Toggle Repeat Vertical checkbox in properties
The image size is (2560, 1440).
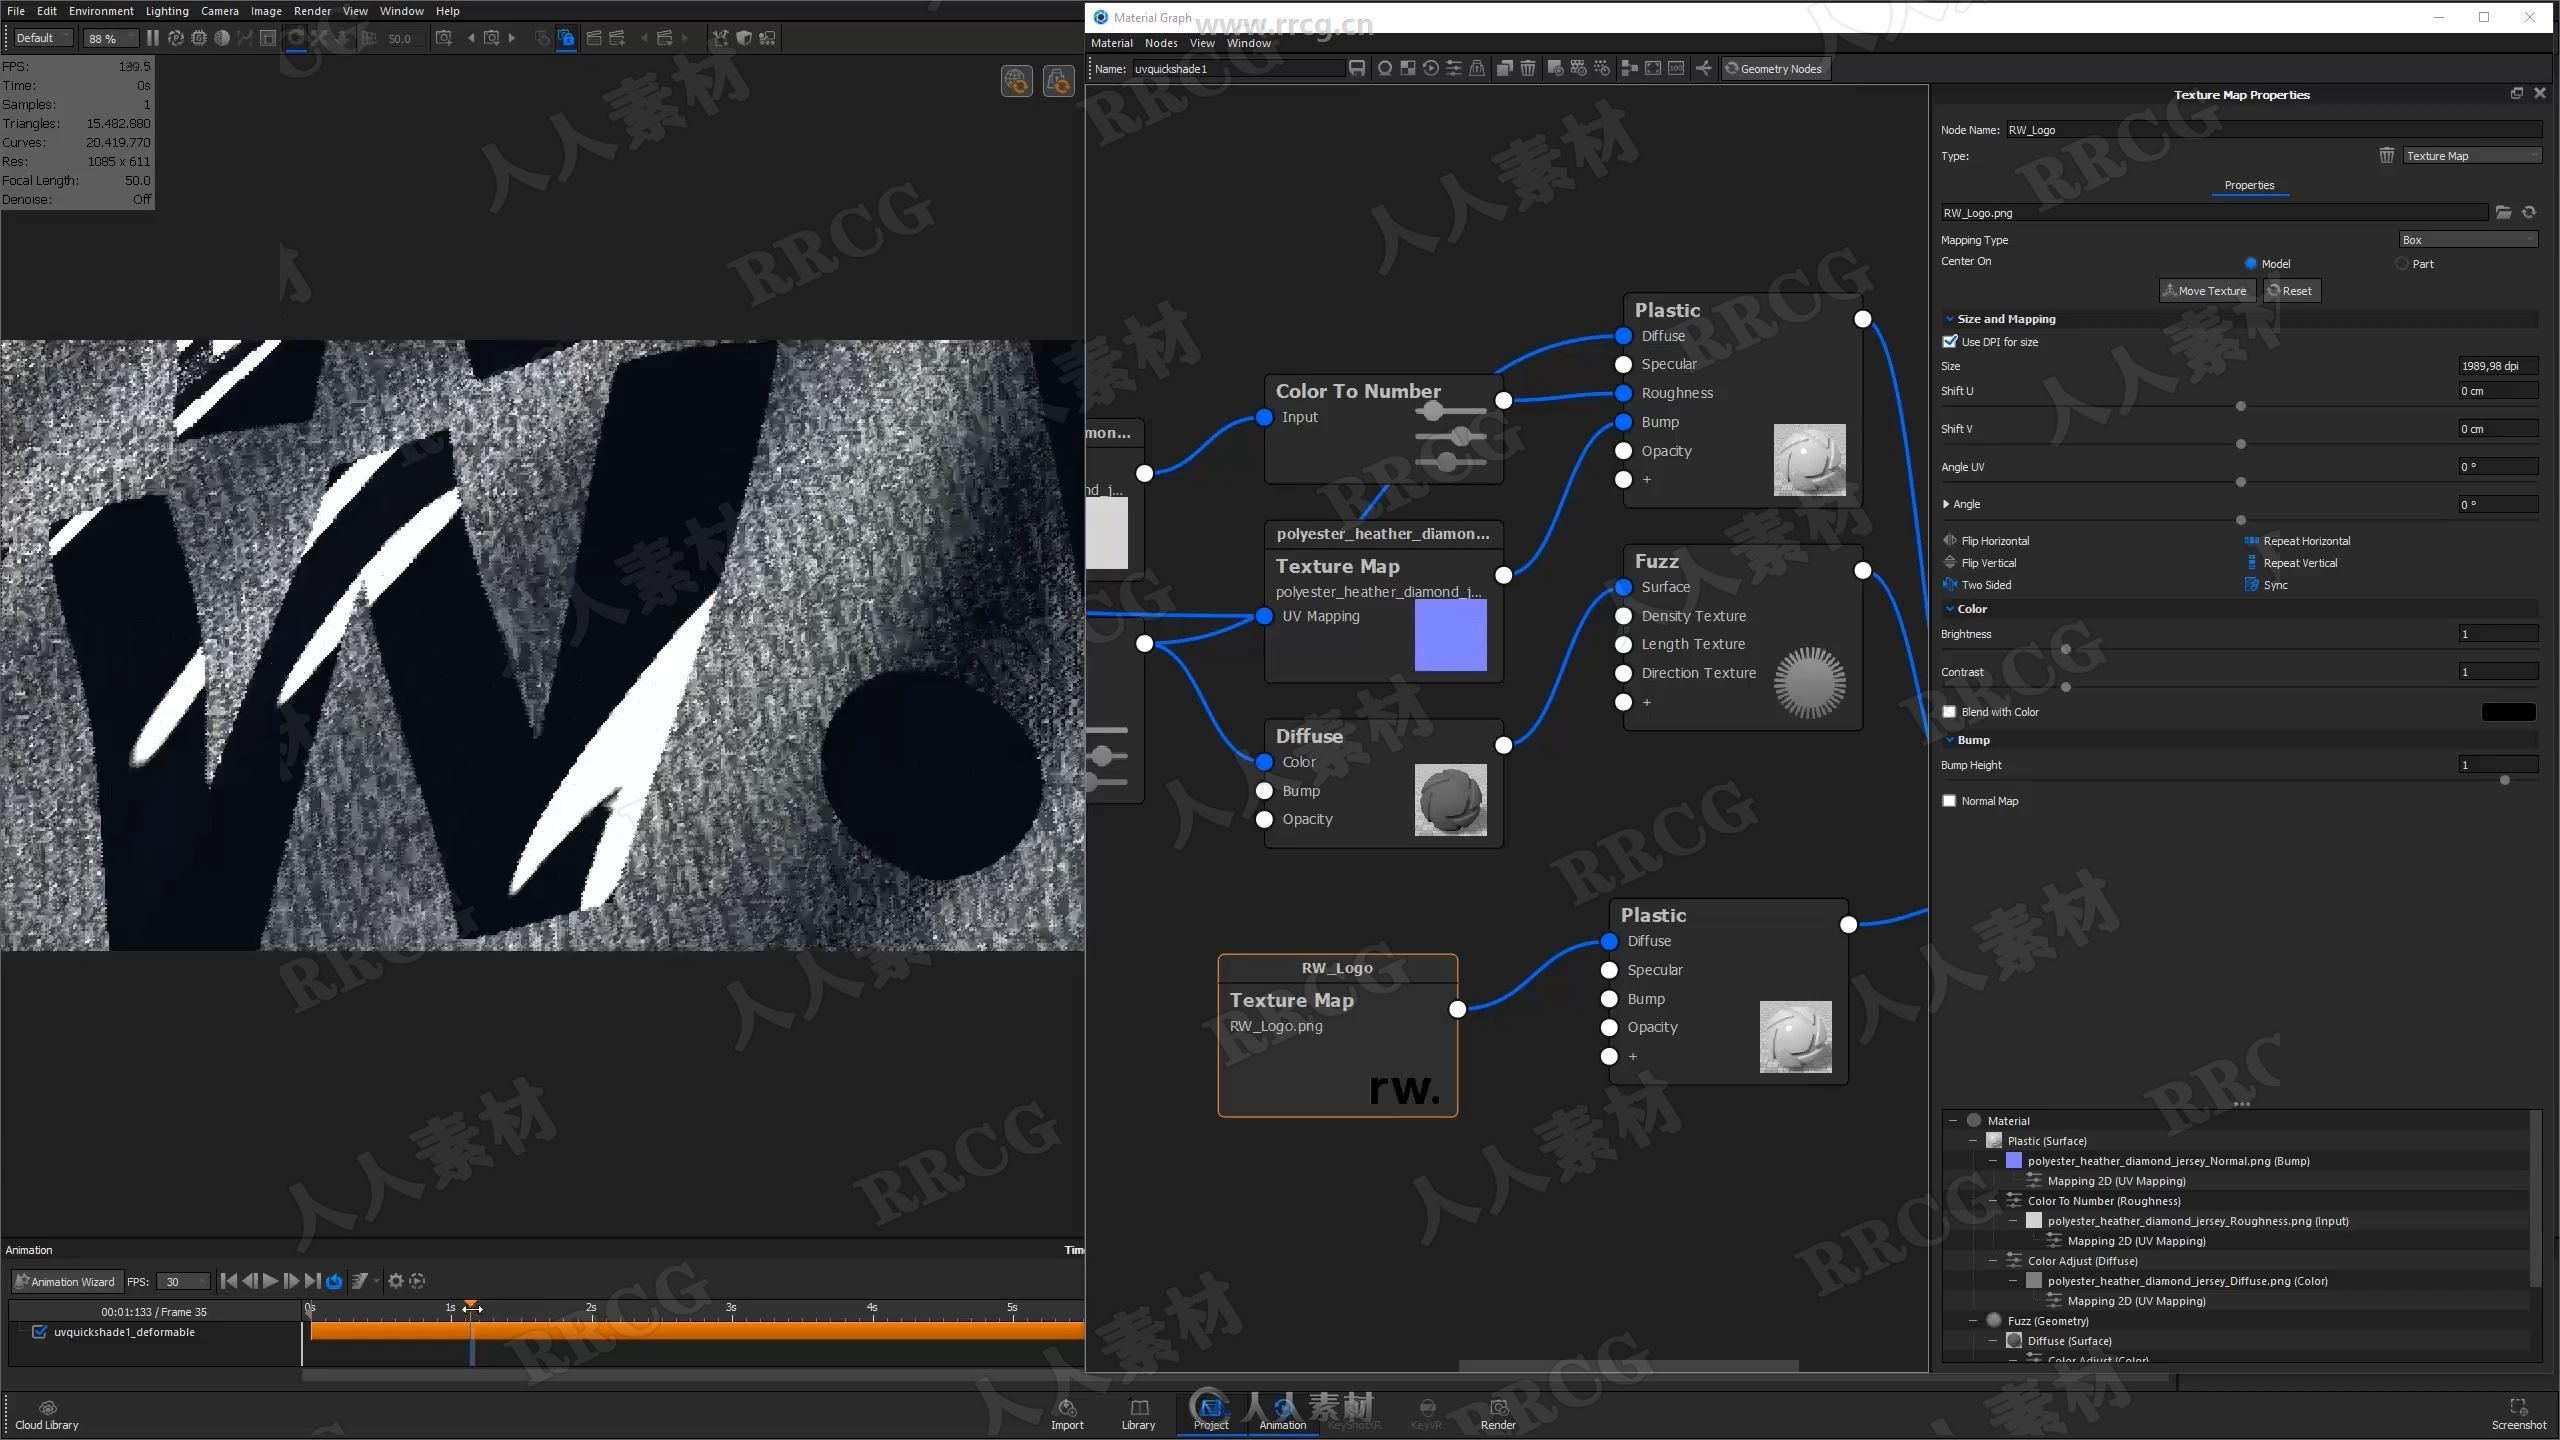click(x=2252, y=563)
